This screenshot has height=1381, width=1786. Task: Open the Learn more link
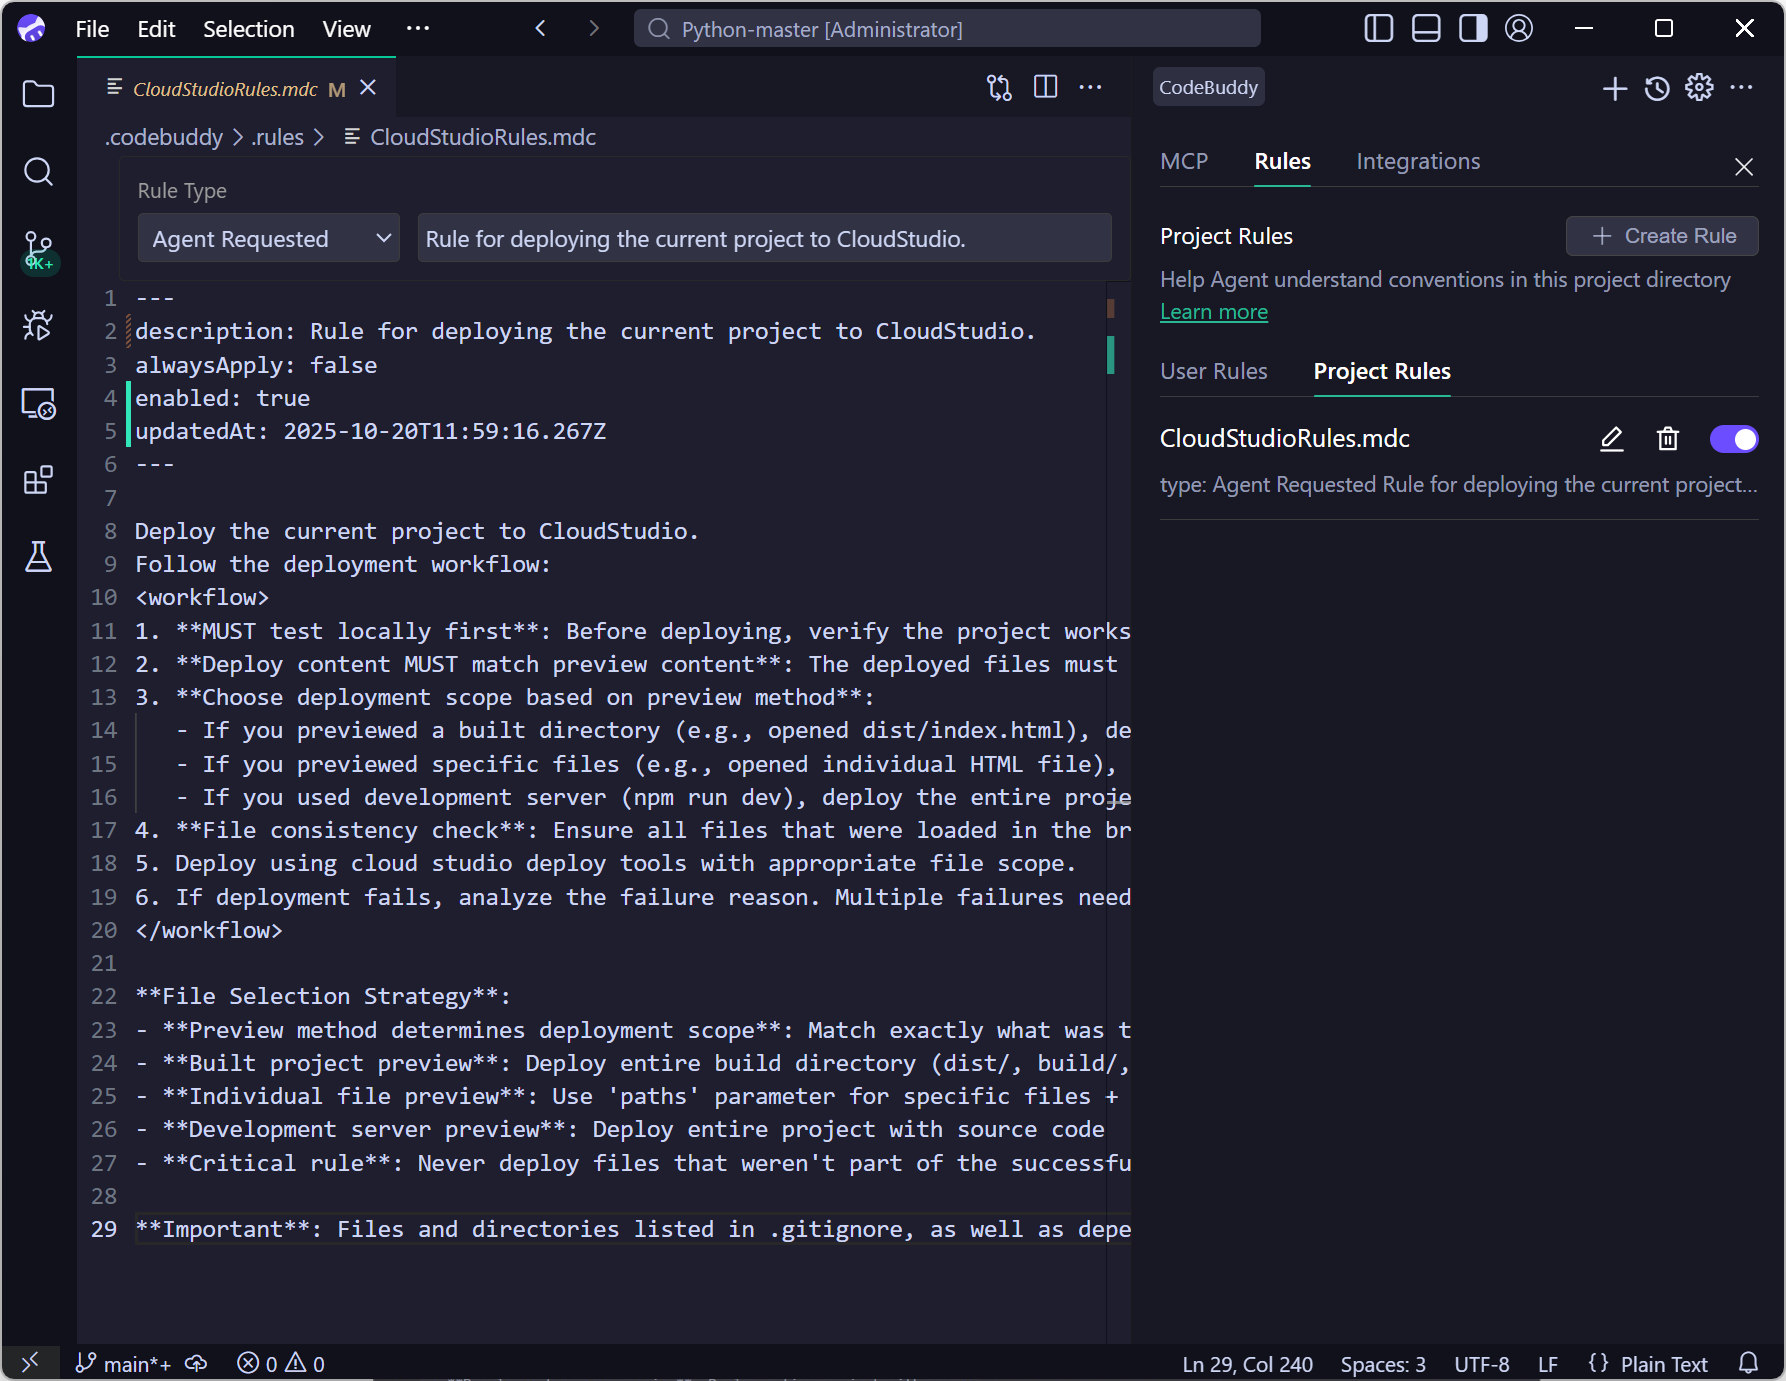pyautogui.click(x=1213, y=312)
